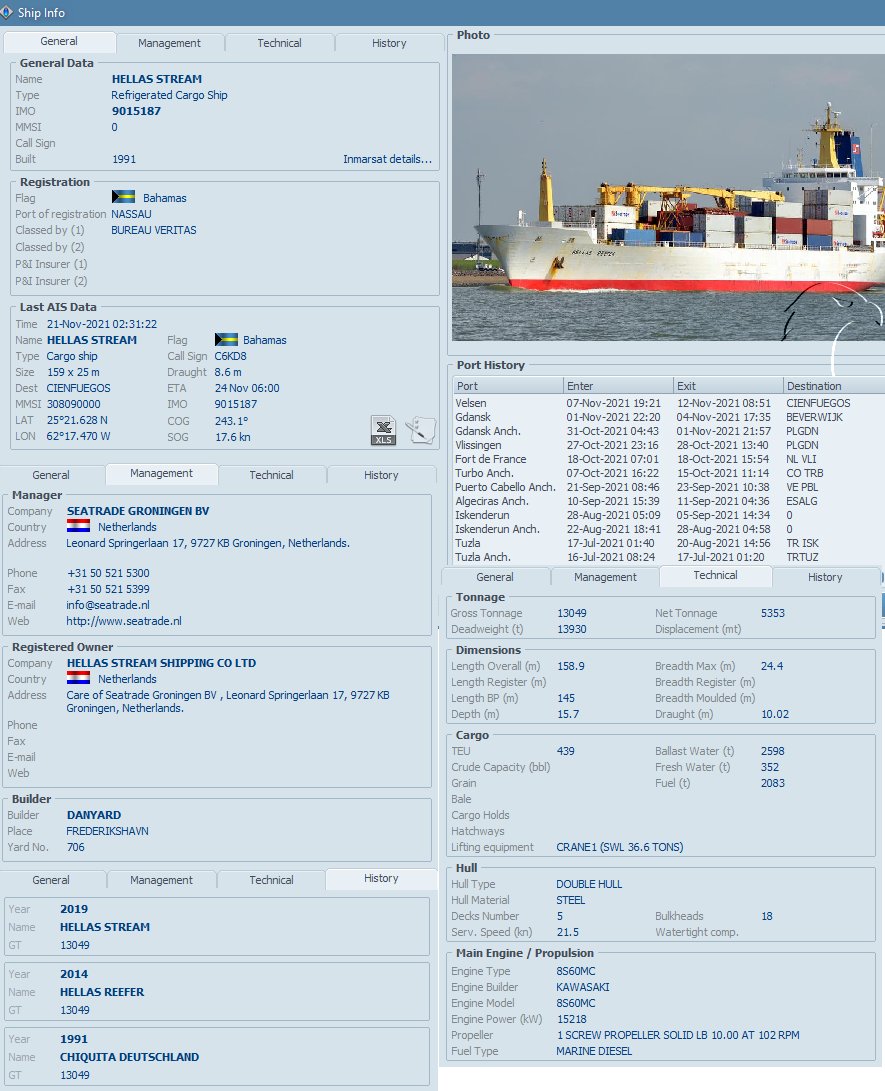Sort Port History by Port column header
The image size is (885, 1091).
click(x=508, y=385)
